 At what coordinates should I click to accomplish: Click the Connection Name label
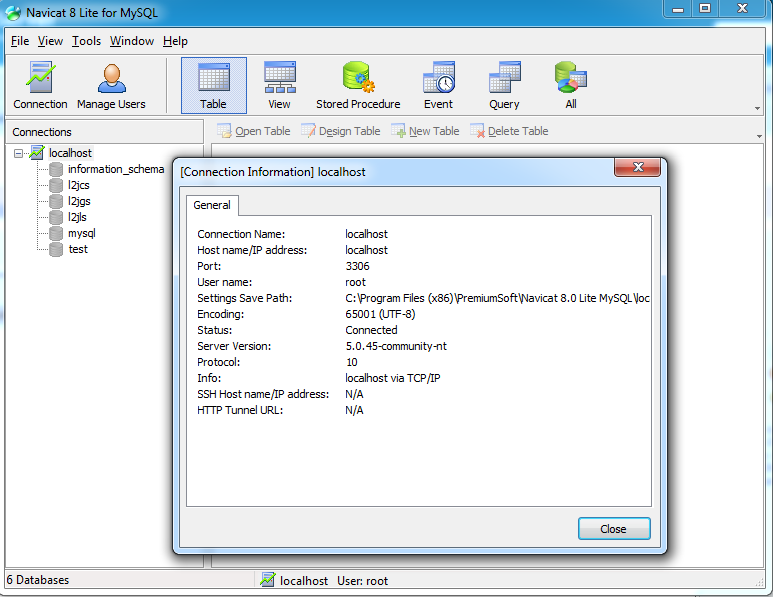[241, 234]
